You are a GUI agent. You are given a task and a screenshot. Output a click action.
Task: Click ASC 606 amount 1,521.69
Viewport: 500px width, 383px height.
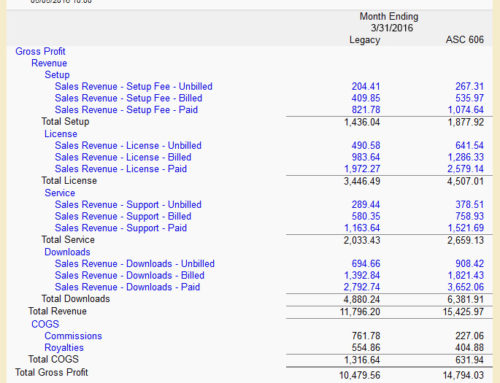tap(466, 228)
